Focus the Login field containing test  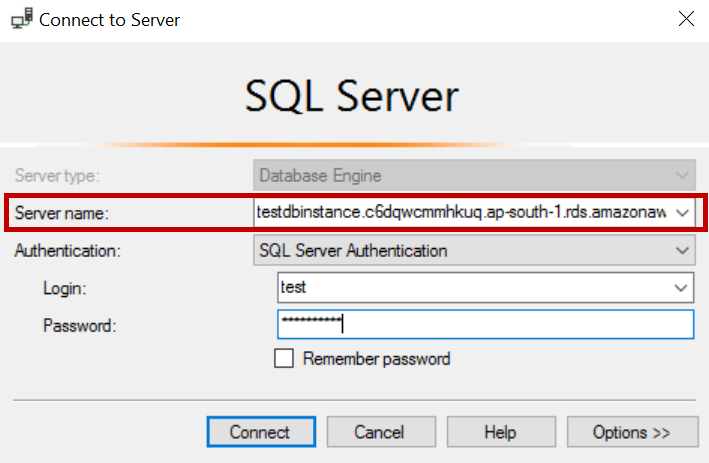(x=470, y=288)
